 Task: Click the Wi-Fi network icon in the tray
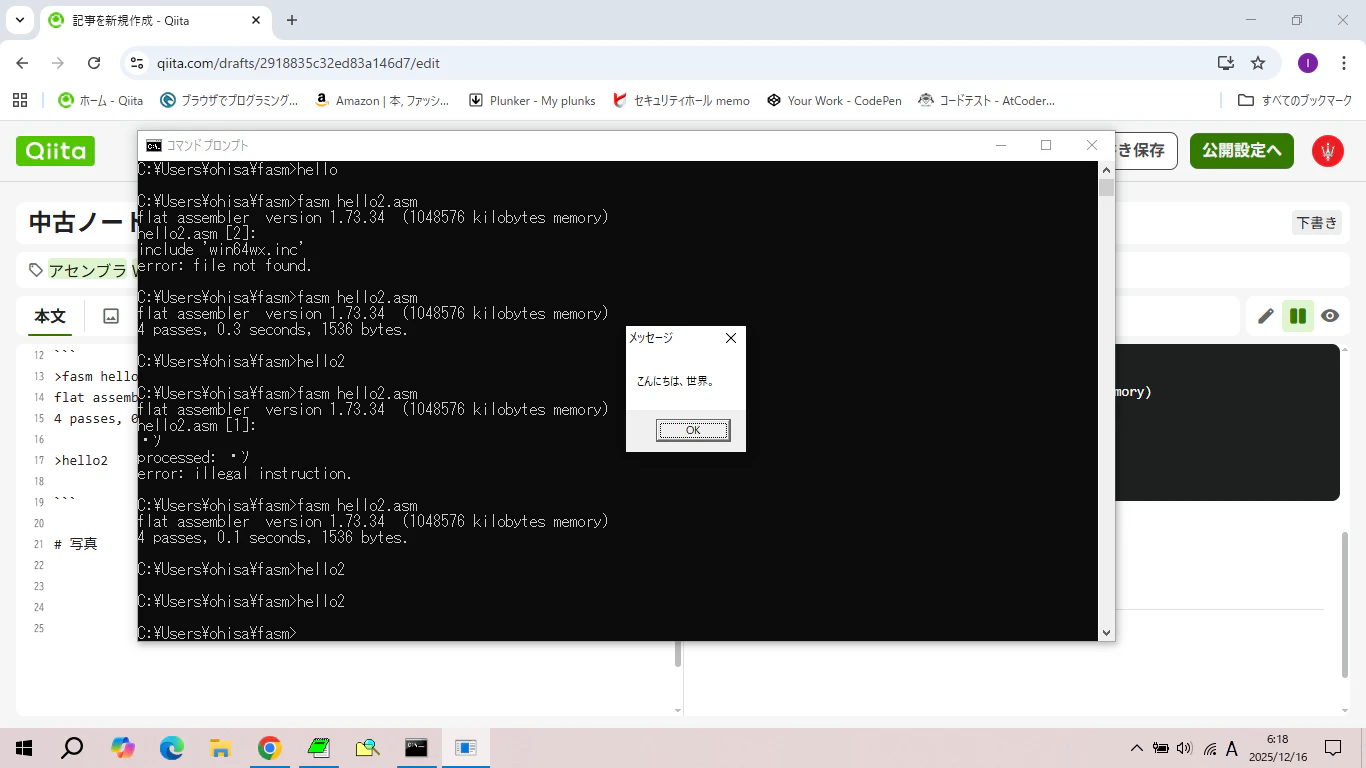[1210, 748]
